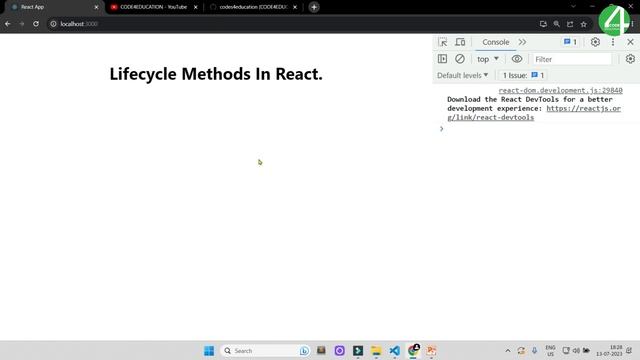
Task: Show more DevTools tabs via double chevron
Action: click(x=522, y=42)
